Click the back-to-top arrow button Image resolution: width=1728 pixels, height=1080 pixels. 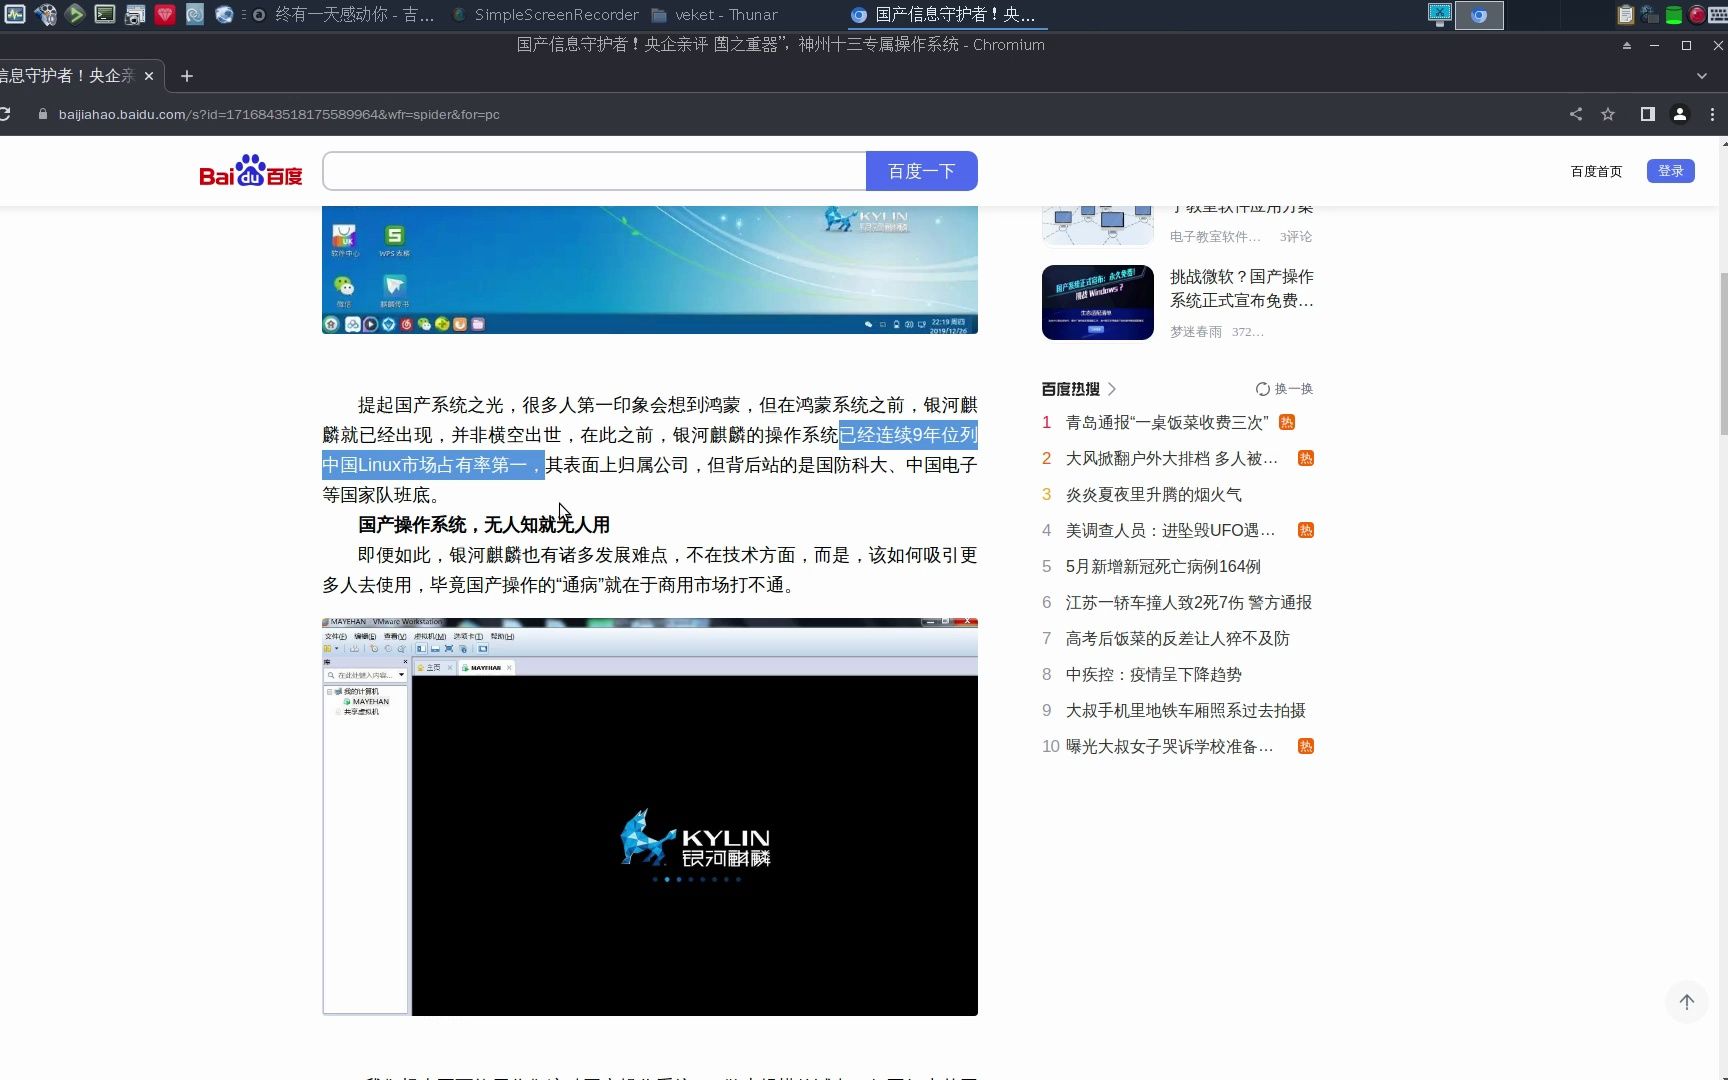click(x=1686, y=1002)
